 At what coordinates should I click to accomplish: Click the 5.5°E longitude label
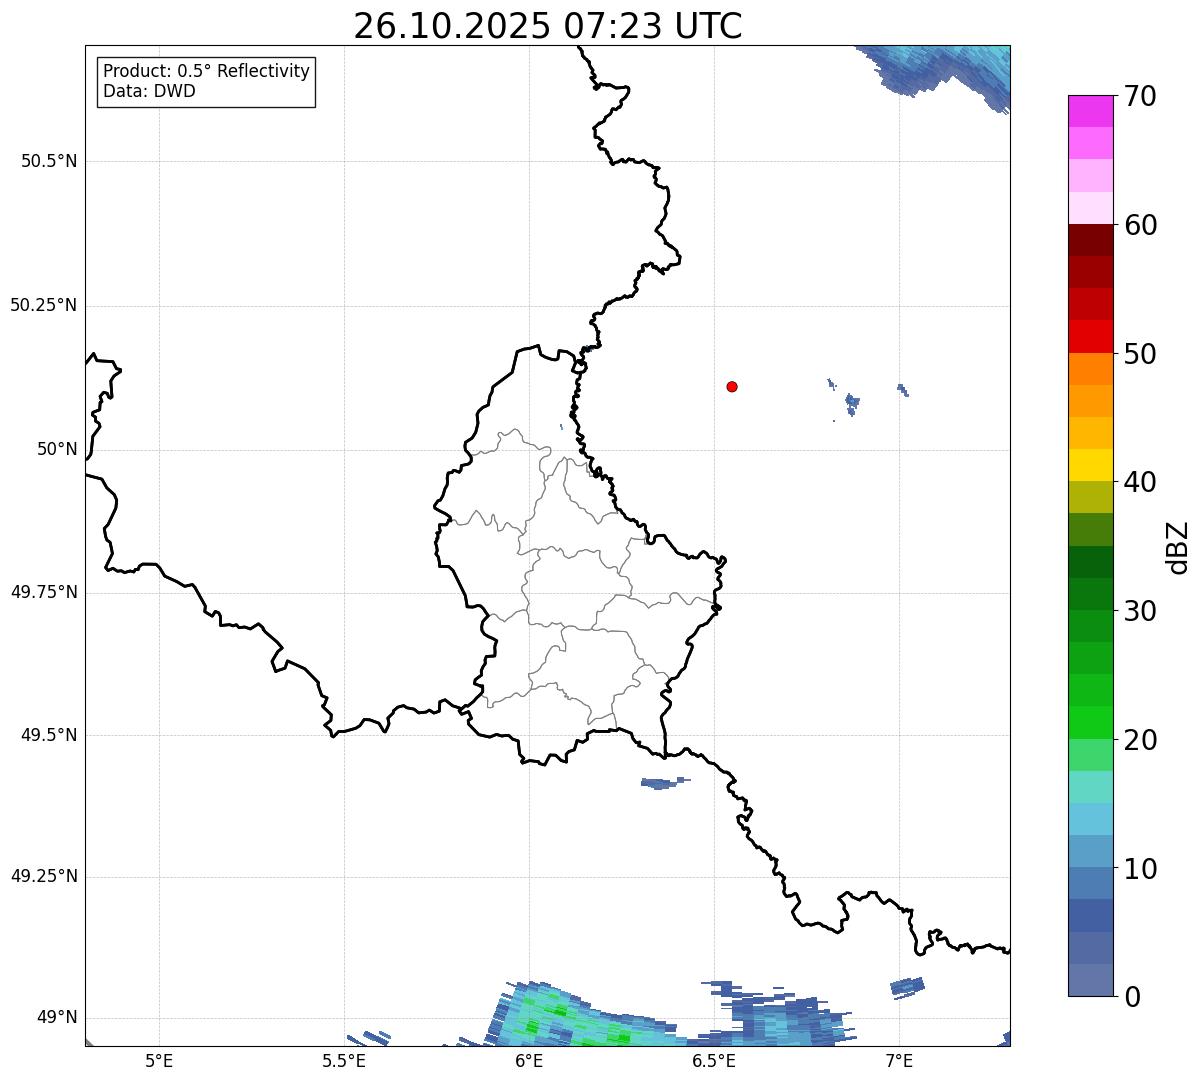coord(344,1060)
